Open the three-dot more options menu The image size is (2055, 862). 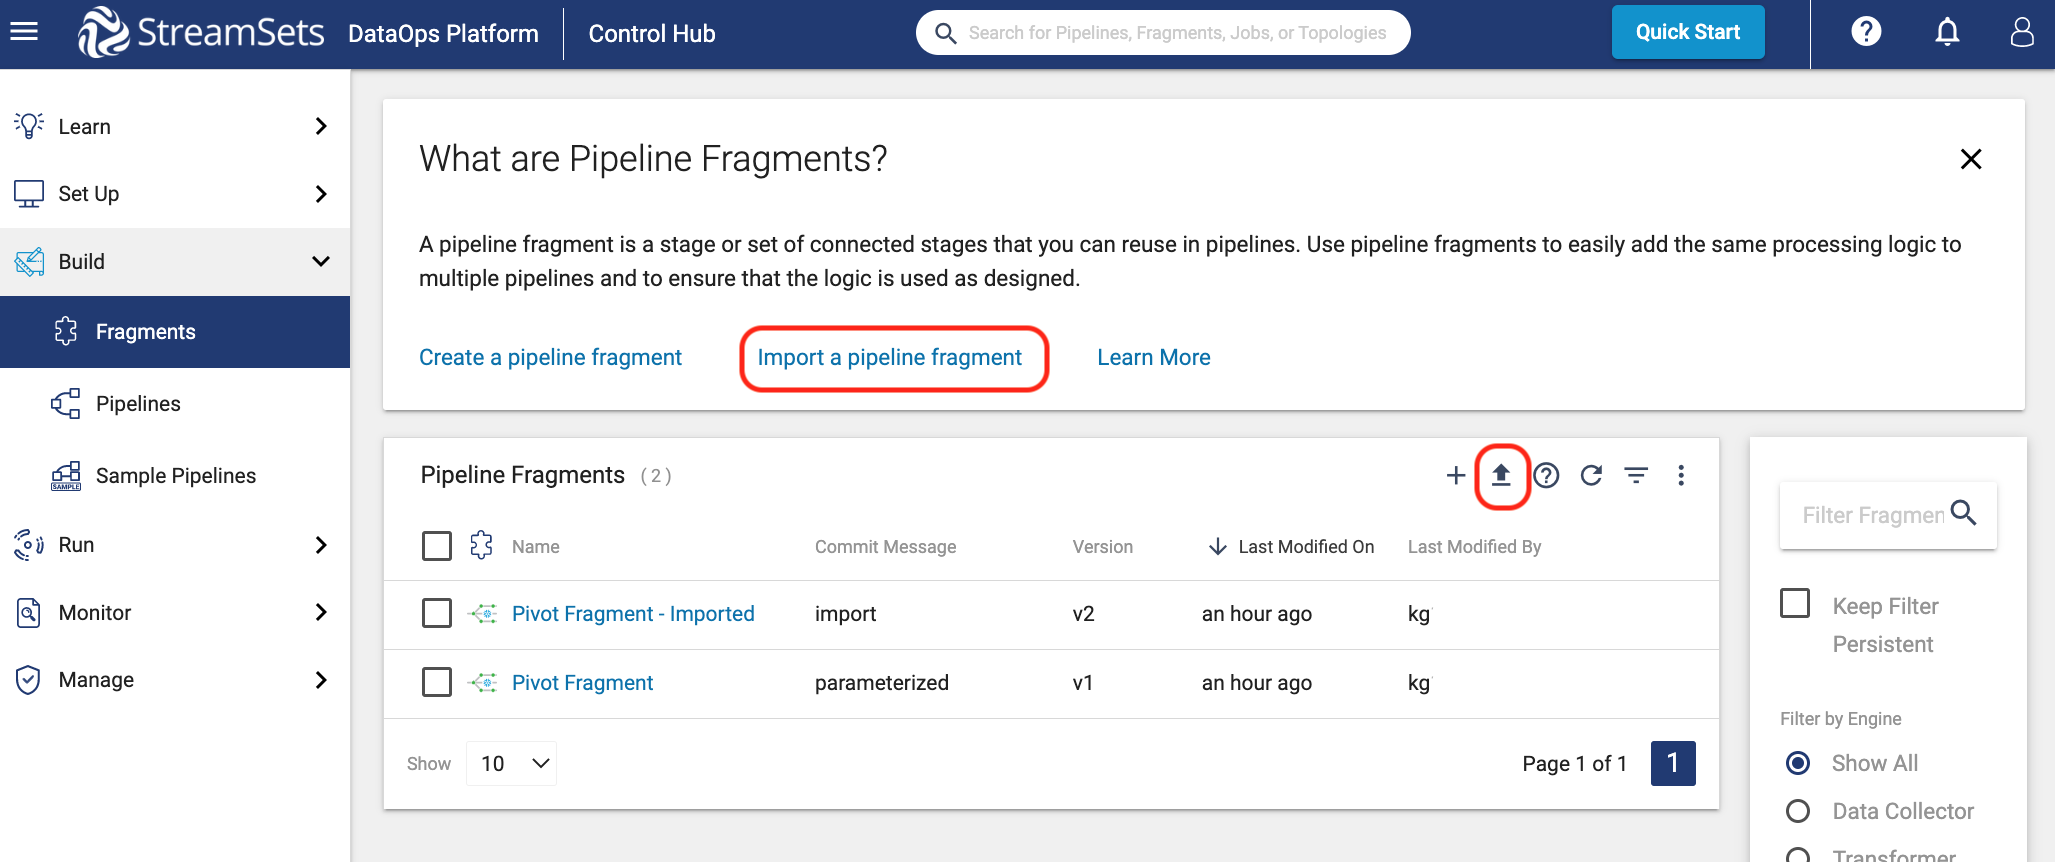point(1681,475)
